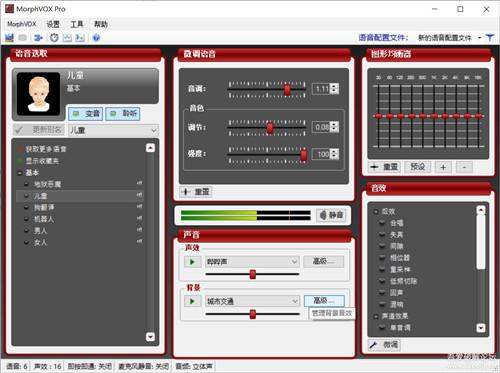
Task: Play the 背景 background sound preview
Action: click(x=192, y=302)
